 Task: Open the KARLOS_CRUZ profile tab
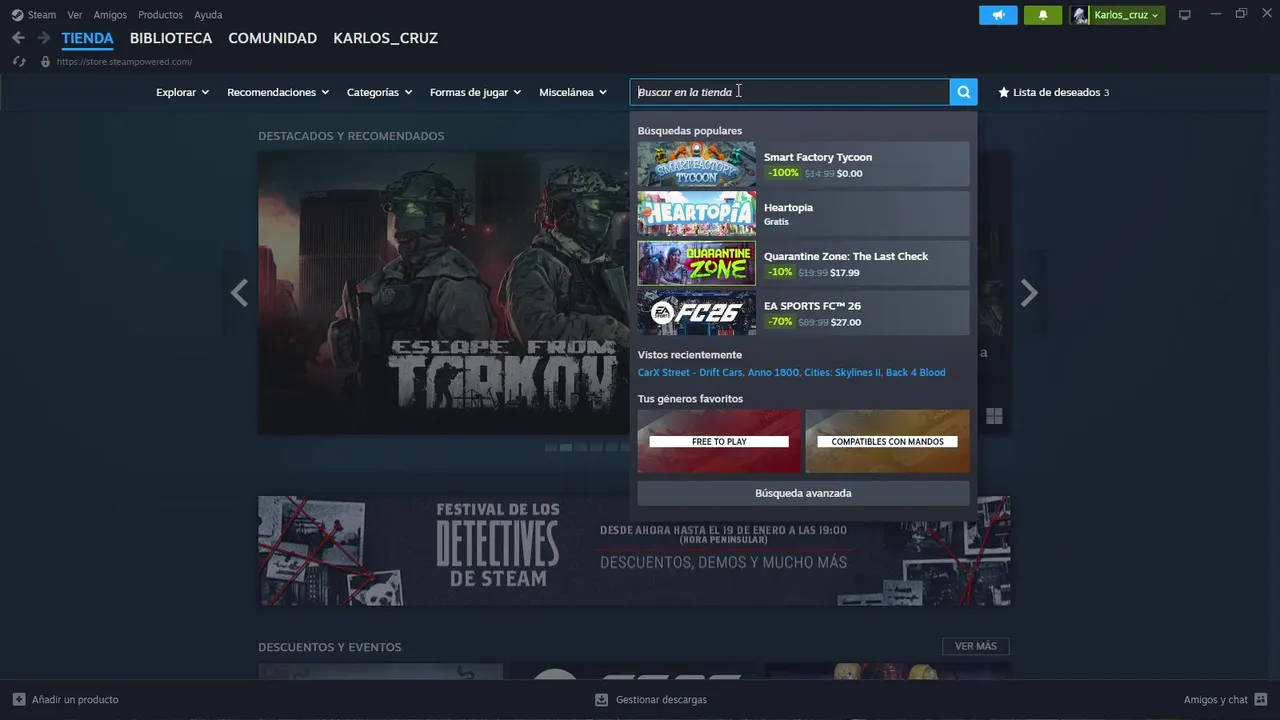pos(385,38)
